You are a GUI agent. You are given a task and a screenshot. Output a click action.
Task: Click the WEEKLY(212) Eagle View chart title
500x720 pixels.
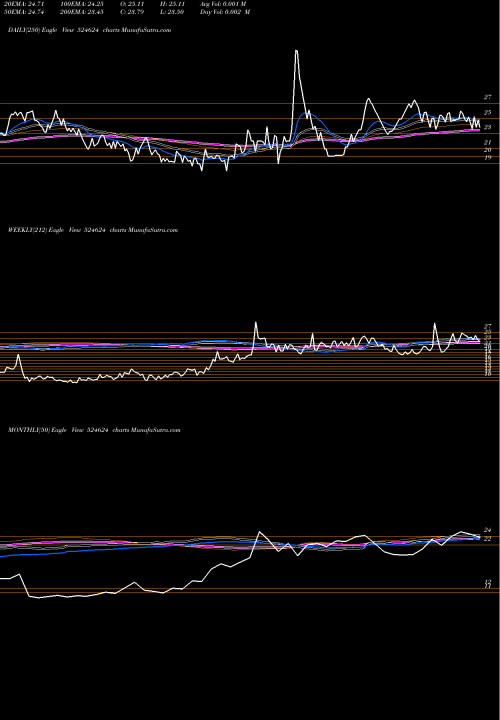point(93,230)
